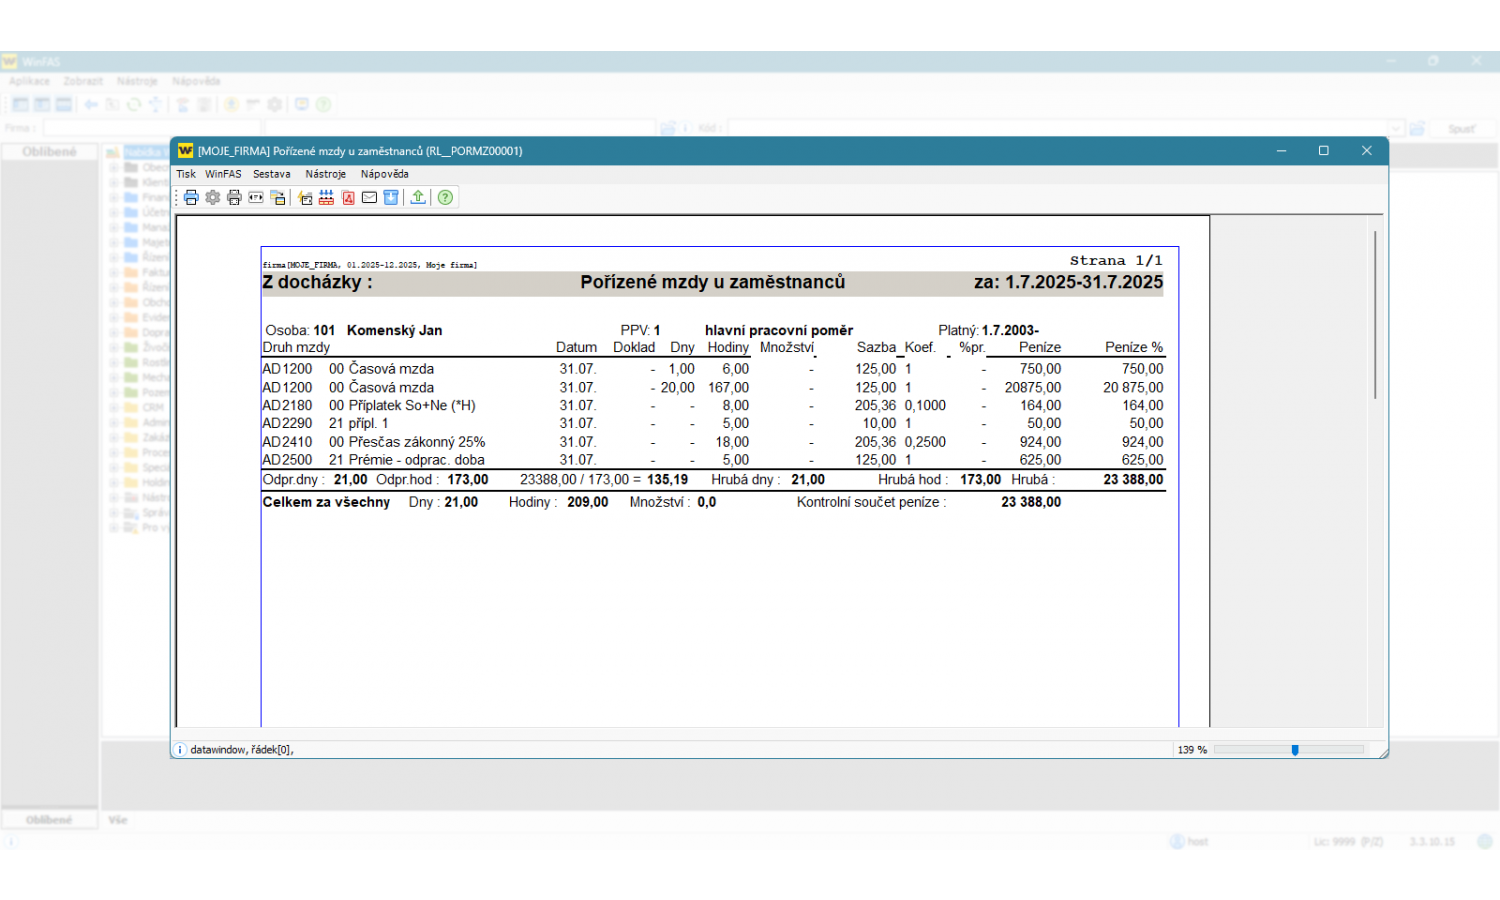Open Zobrazit menu in background WinFAS window
Screen dimensions: 1500x900
pyautogui.click(x=83, y=81)
